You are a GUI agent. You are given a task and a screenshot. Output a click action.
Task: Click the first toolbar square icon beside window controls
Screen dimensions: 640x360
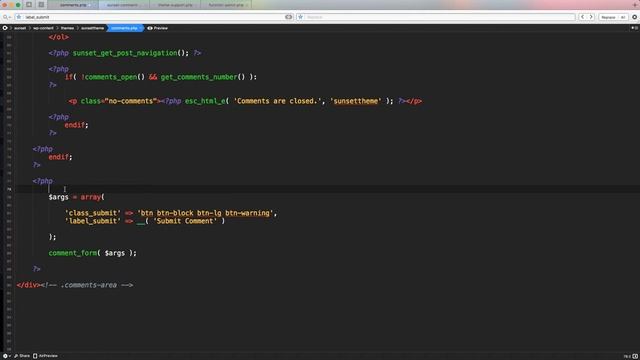(29, 5)
